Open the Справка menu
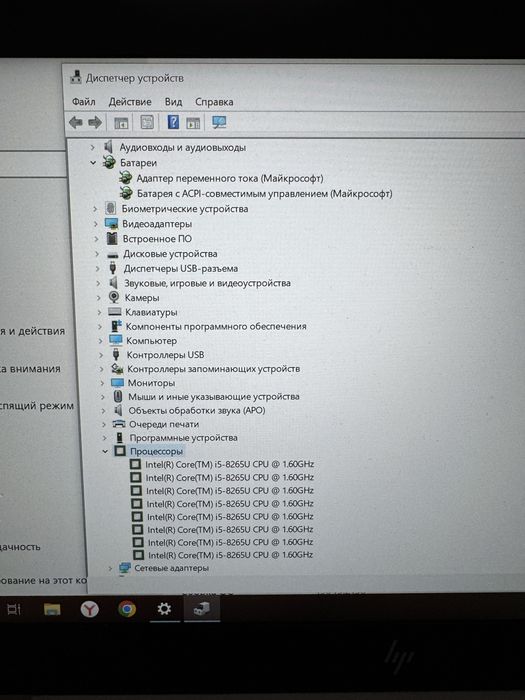525x700 pixels. coord(214,102)
